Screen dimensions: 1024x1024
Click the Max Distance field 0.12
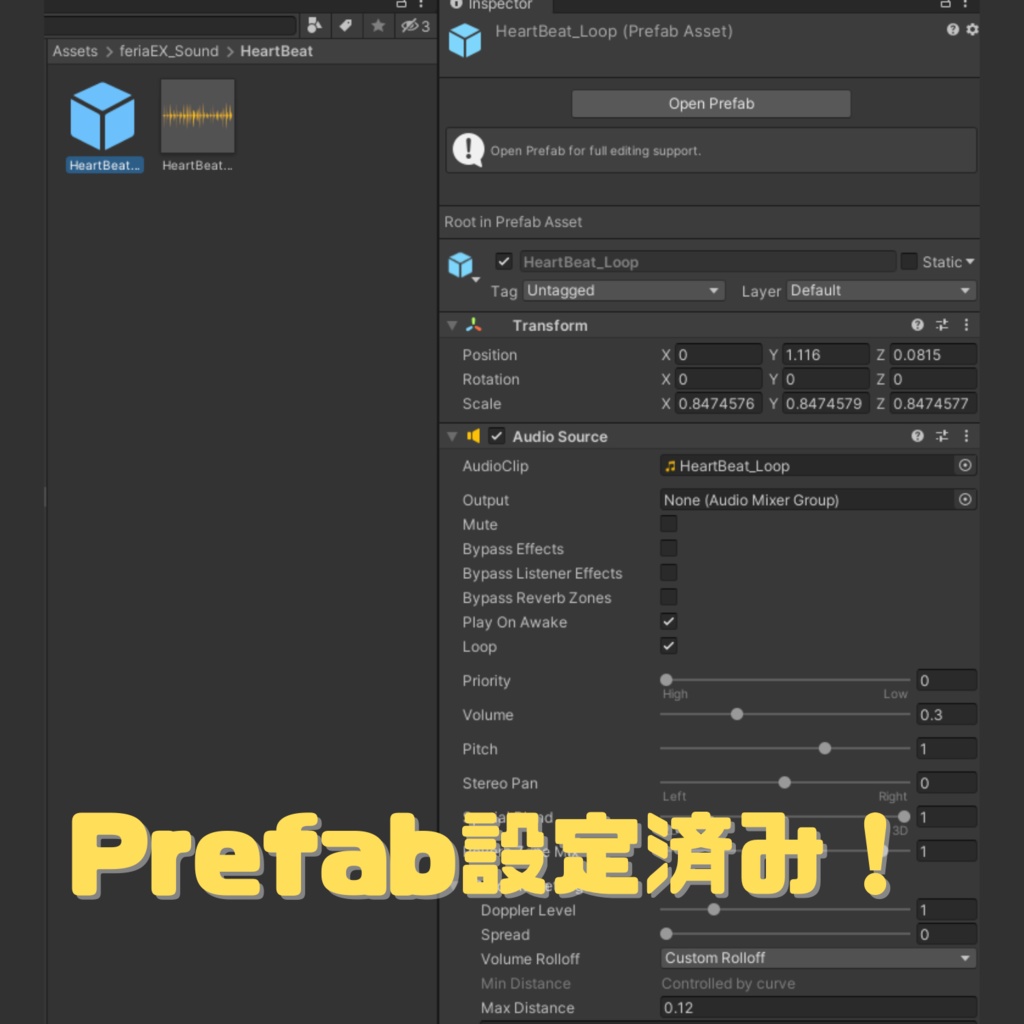(818, 1008)
